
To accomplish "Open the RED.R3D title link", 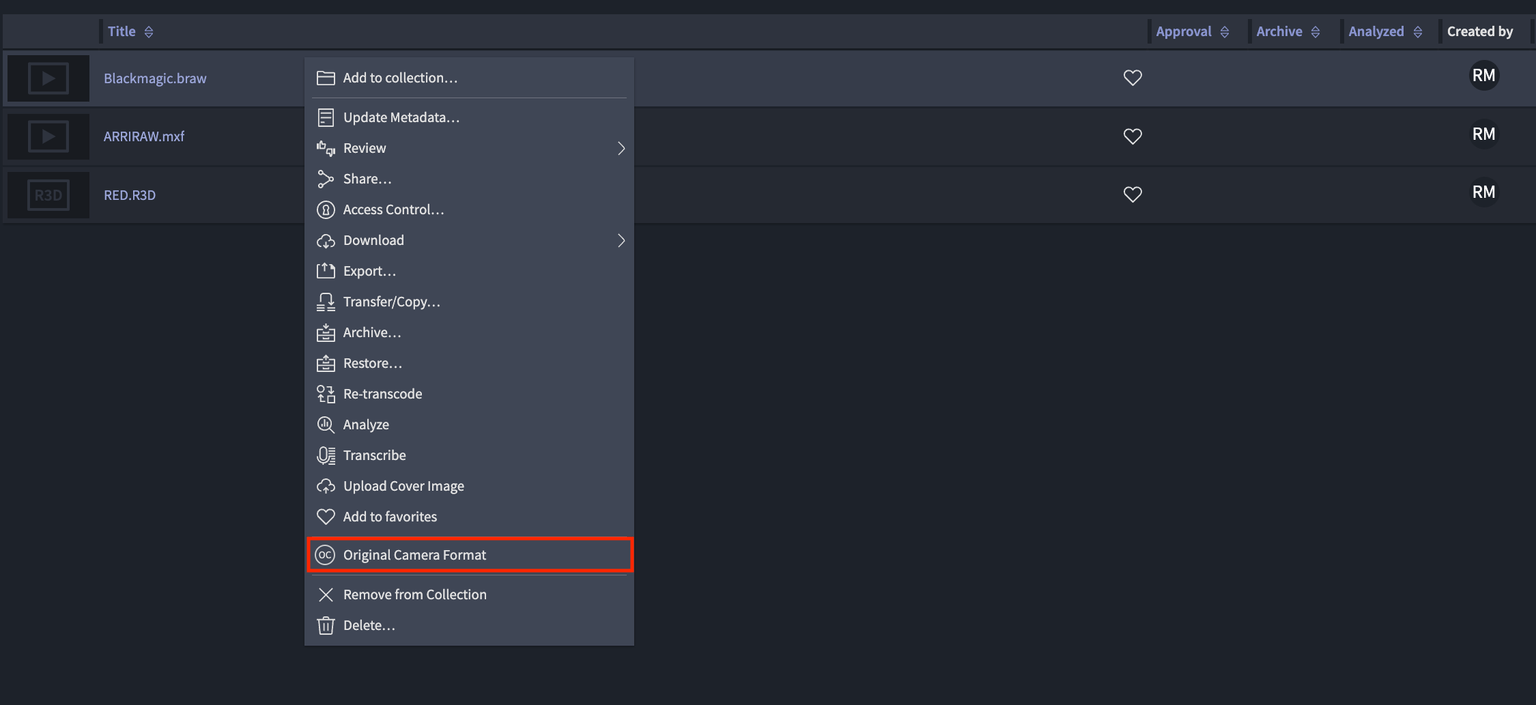I will 130,195.
